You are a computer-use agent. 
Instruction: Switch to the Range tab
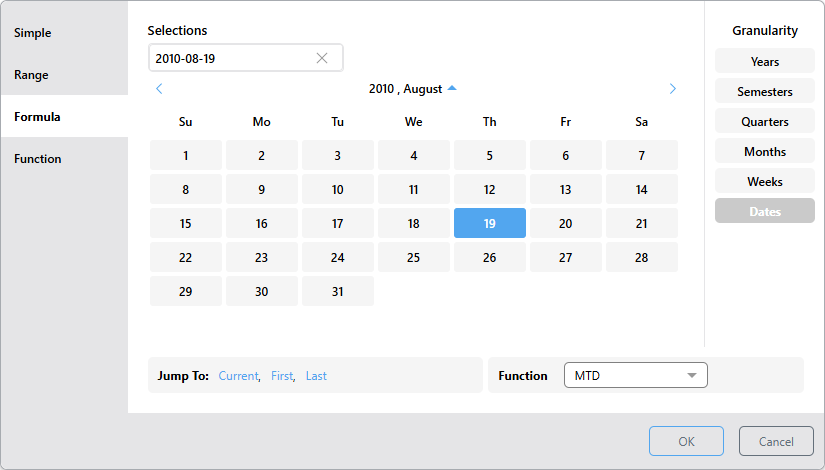[31, 75]
